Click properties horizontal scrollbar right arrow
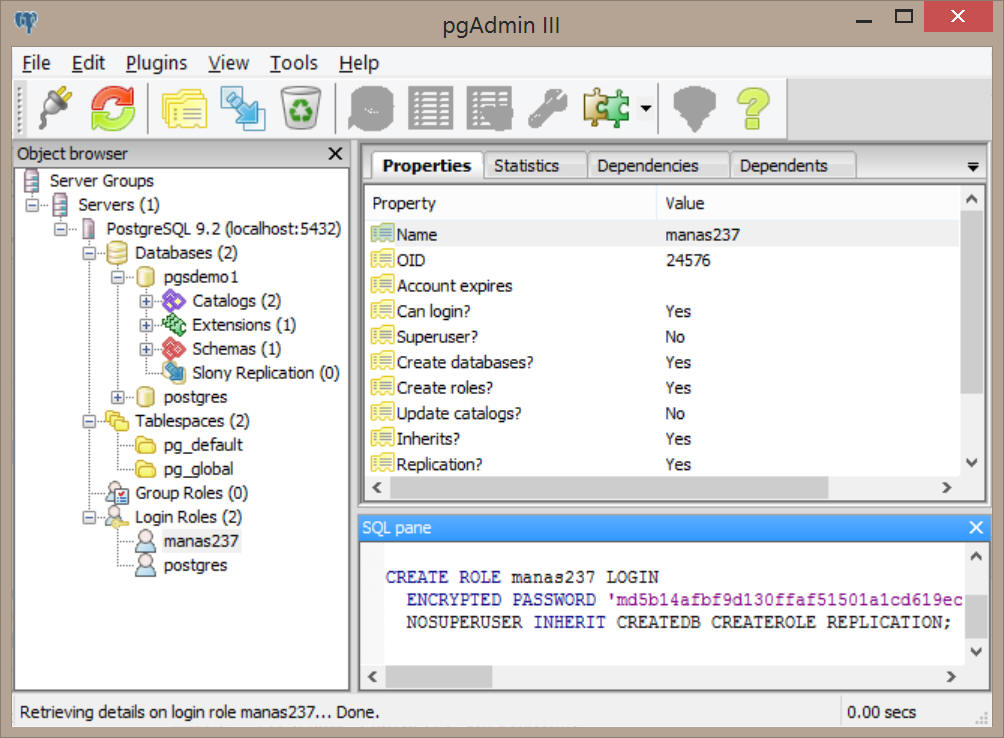This screenshot has width=1004, height=738. [x=947, y=488]
